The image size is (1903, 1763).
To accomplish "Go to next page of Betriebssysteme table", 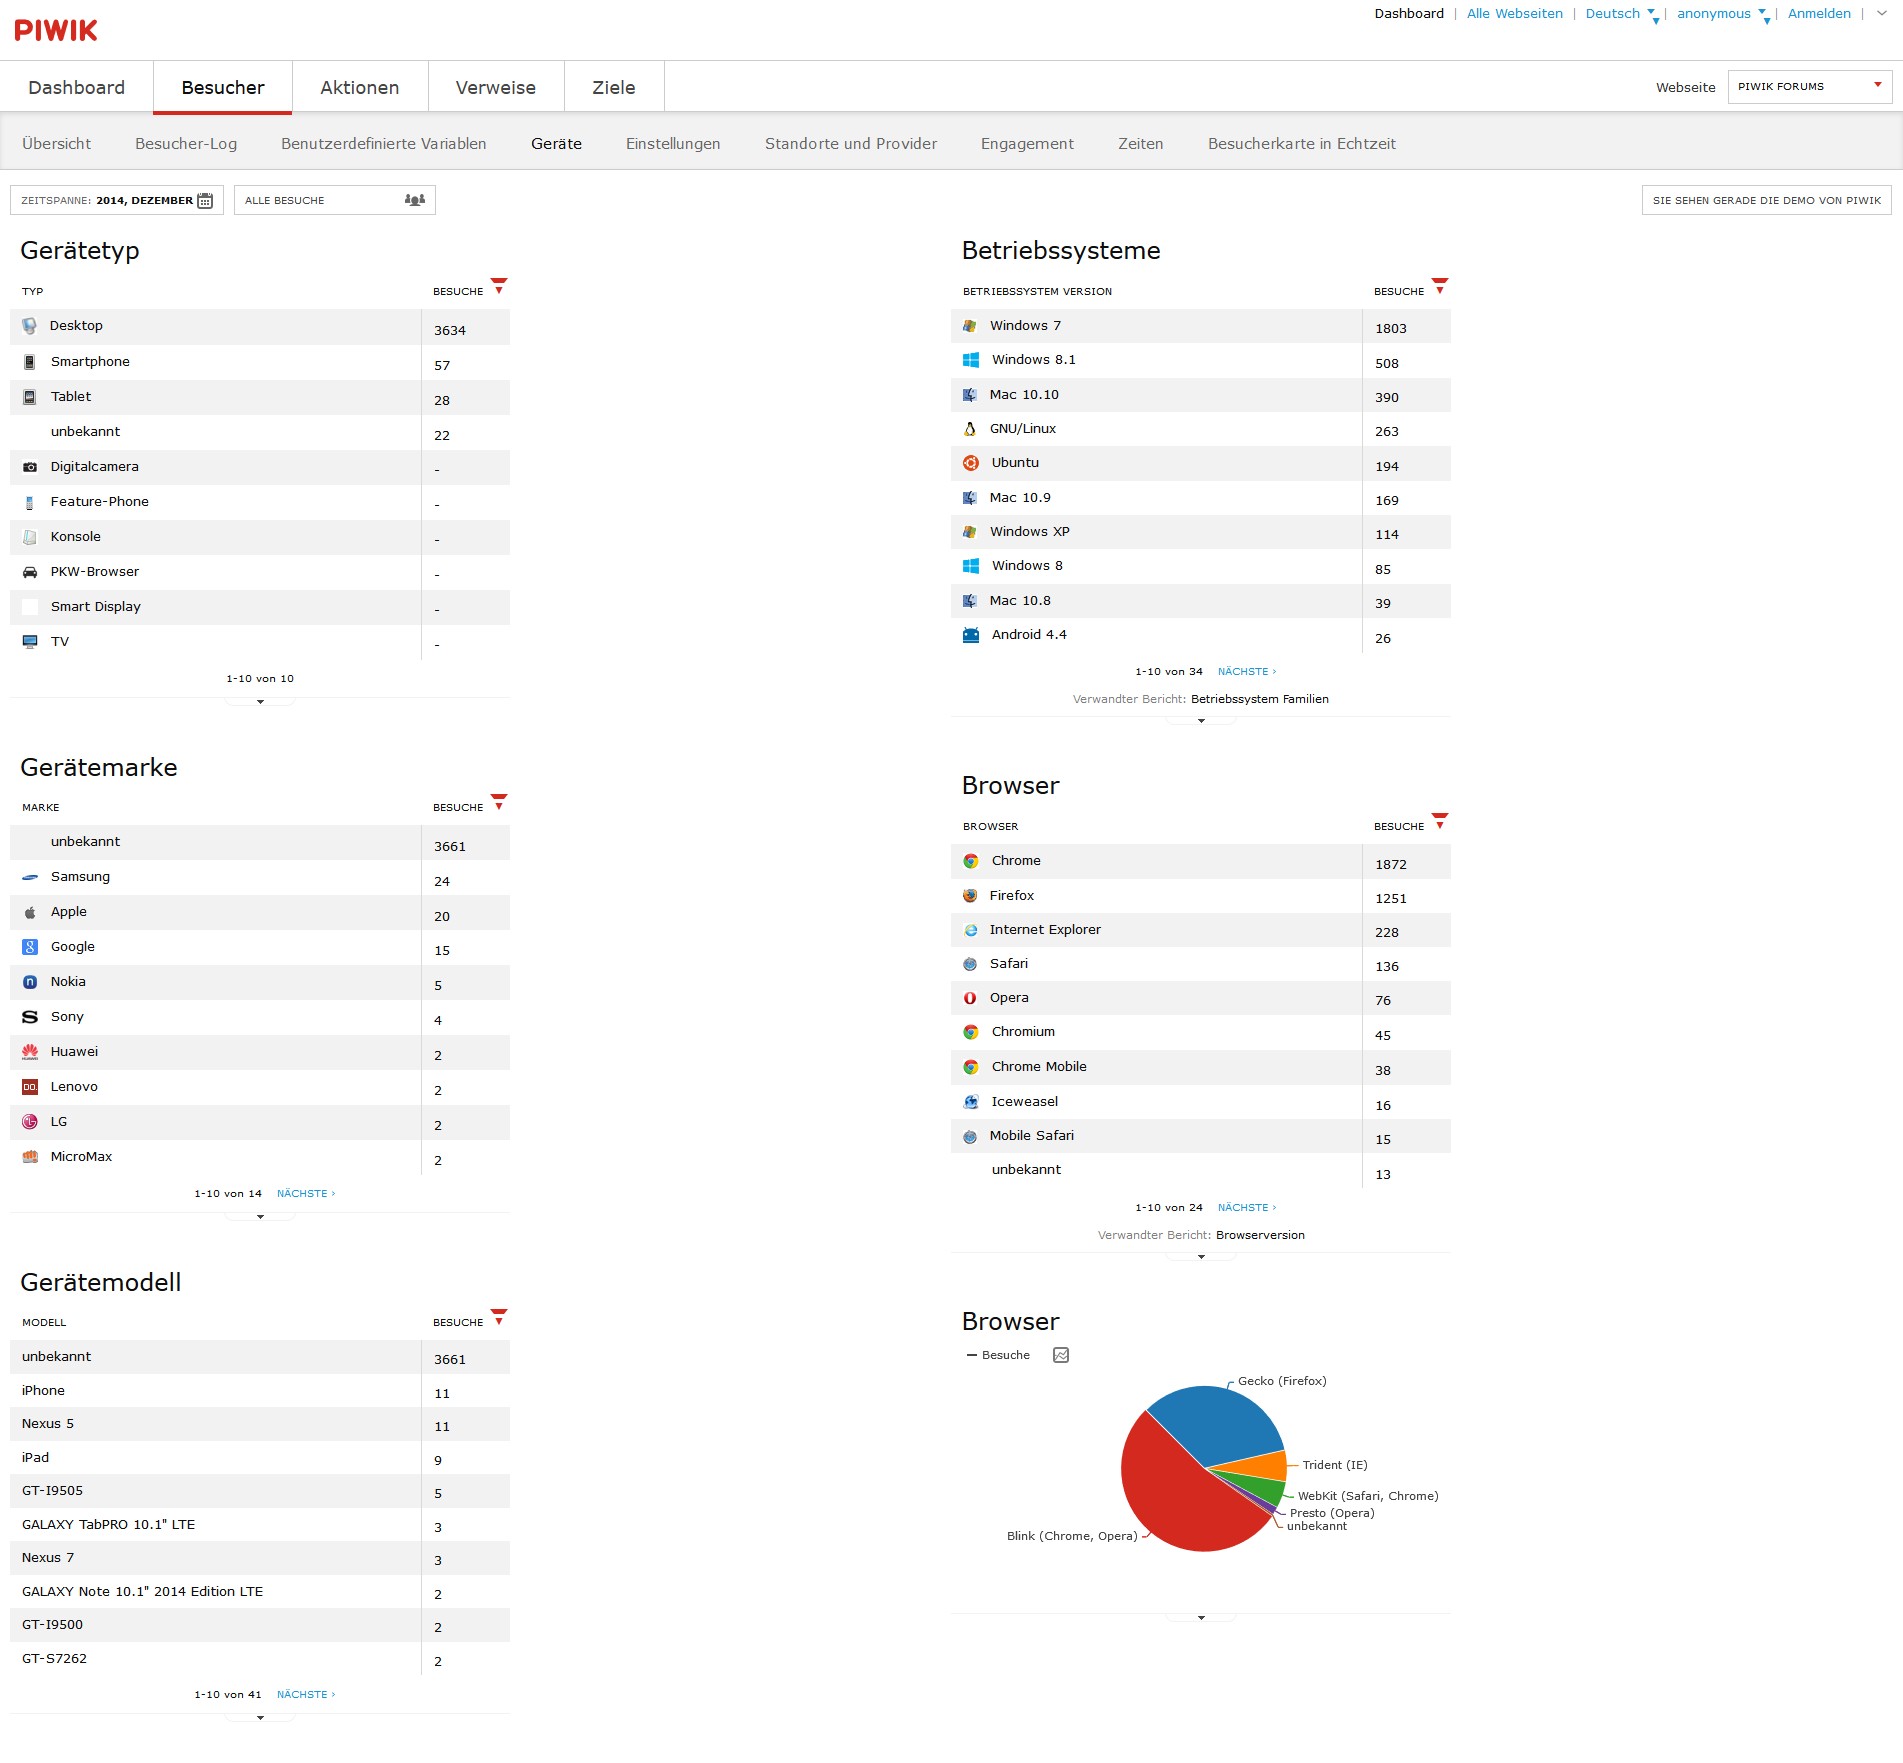I will (x=1247, y=672).
